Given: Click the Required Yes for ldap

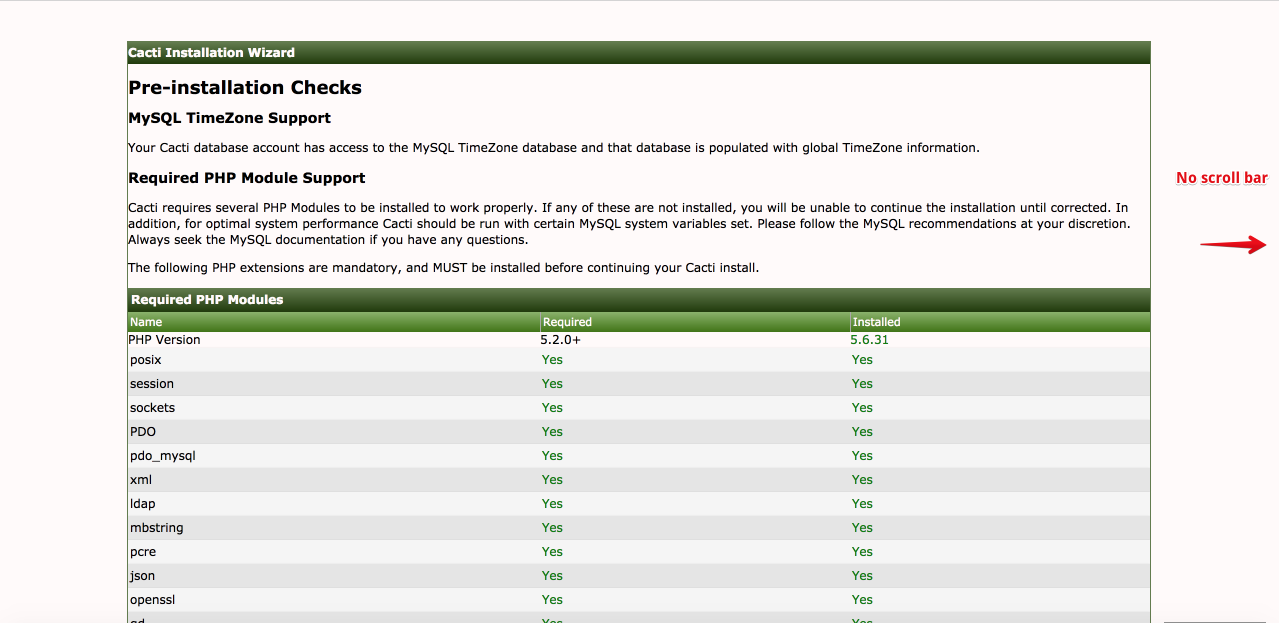Looking at the screenshot, I should pos(552,504).
